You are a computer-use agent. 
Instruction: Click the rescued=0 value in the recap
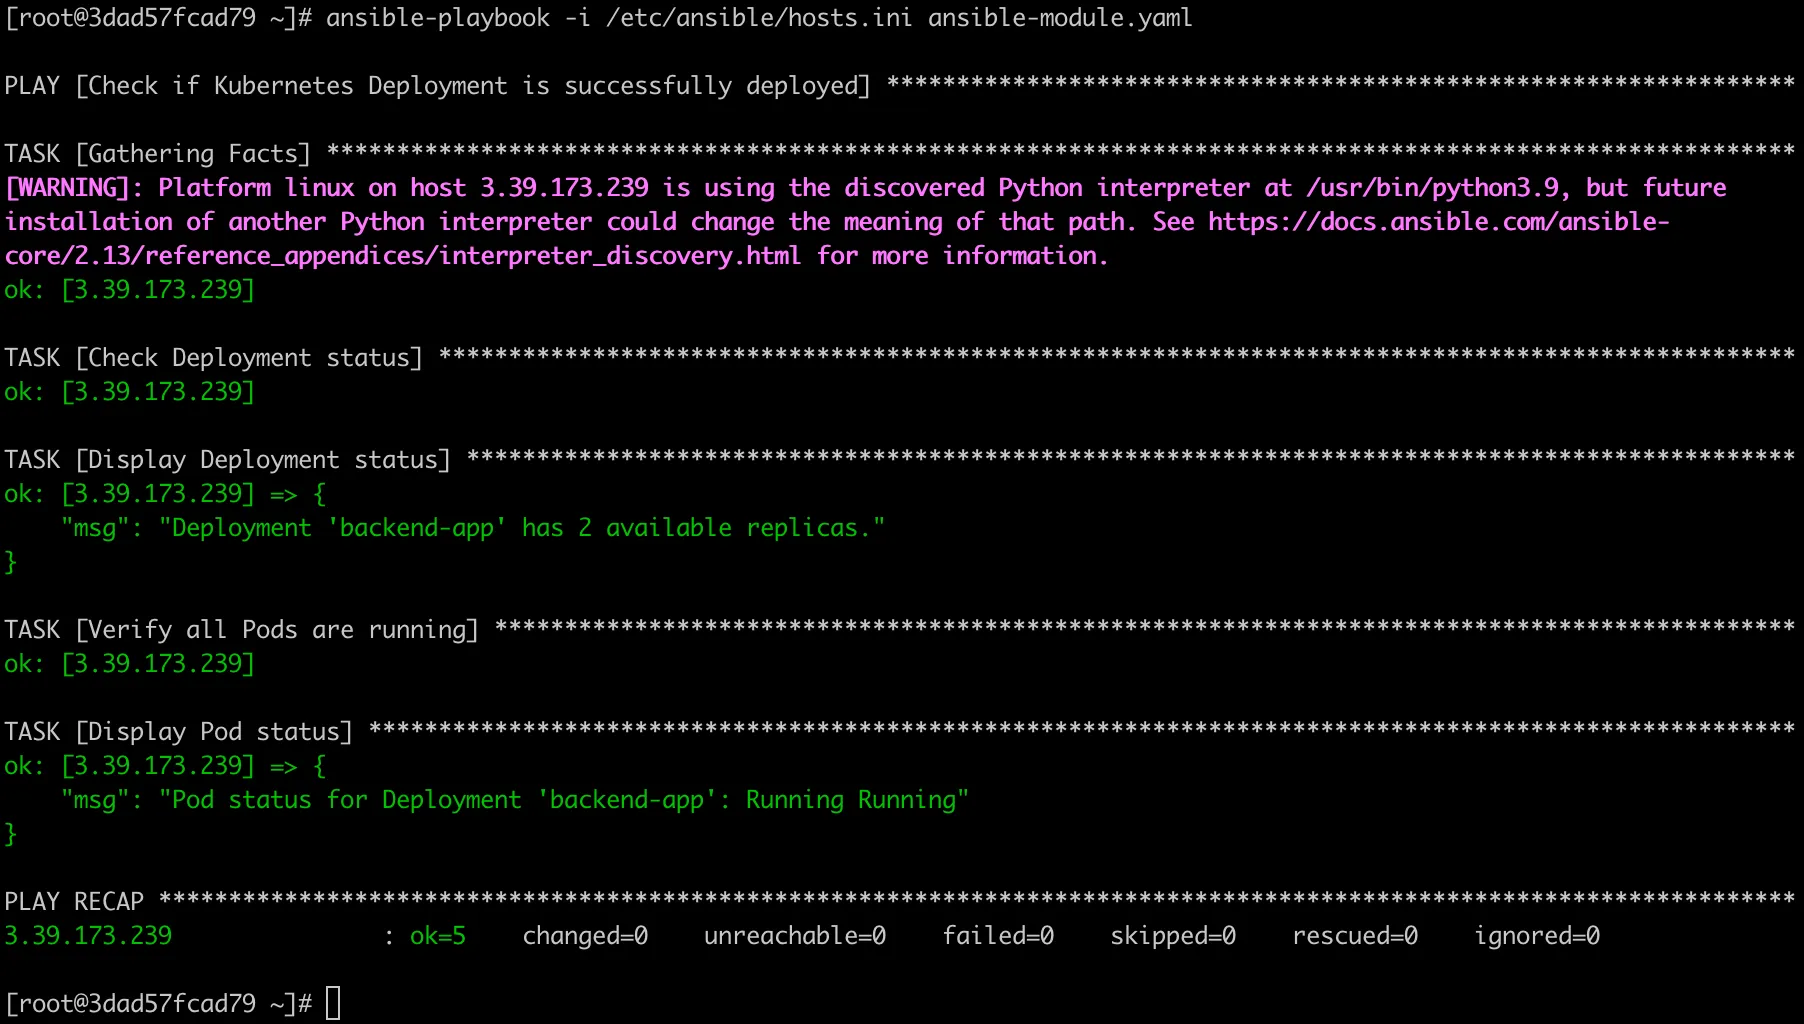[x=1355, y=936]
